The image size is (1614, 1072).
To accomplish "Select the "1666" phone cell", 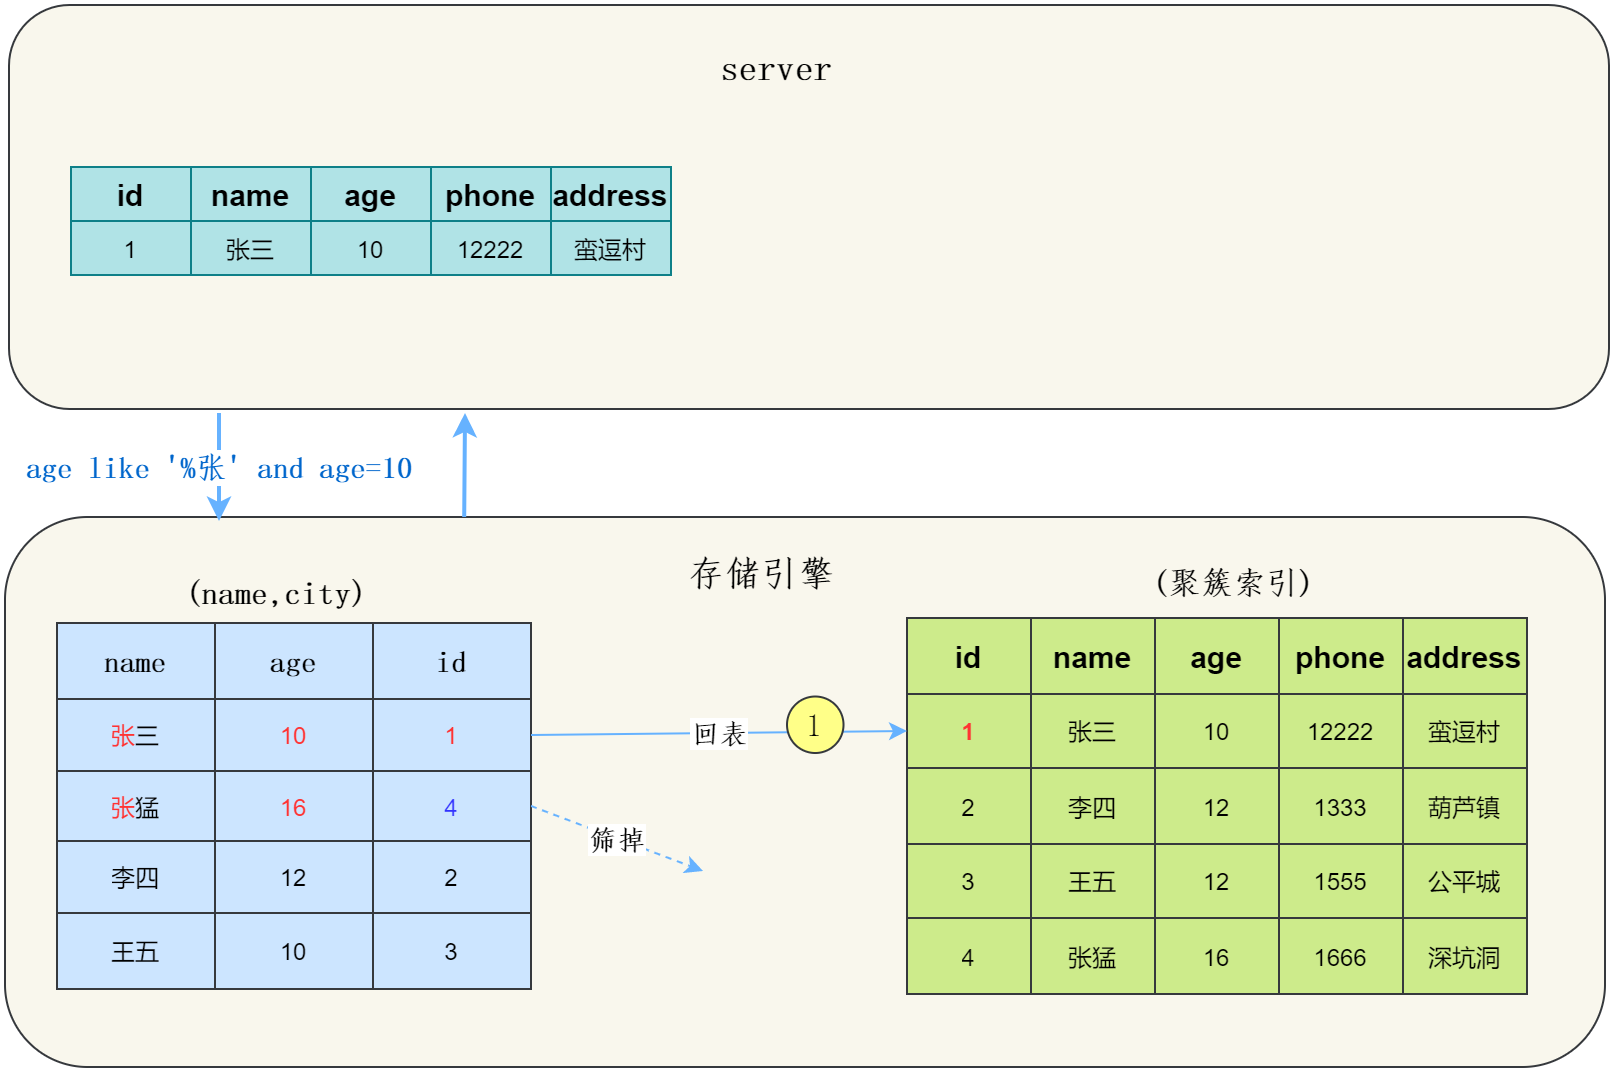I will coord(1340,957).
